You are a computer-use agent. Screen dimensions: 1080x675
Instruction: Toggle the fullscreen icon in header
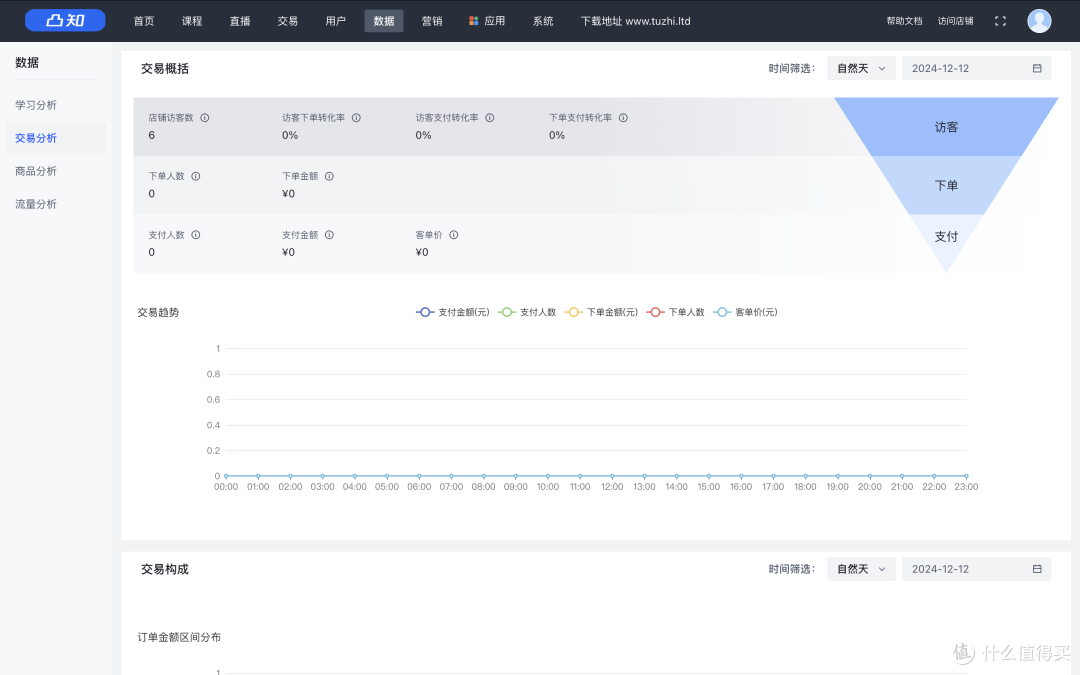pos(1000,21)
